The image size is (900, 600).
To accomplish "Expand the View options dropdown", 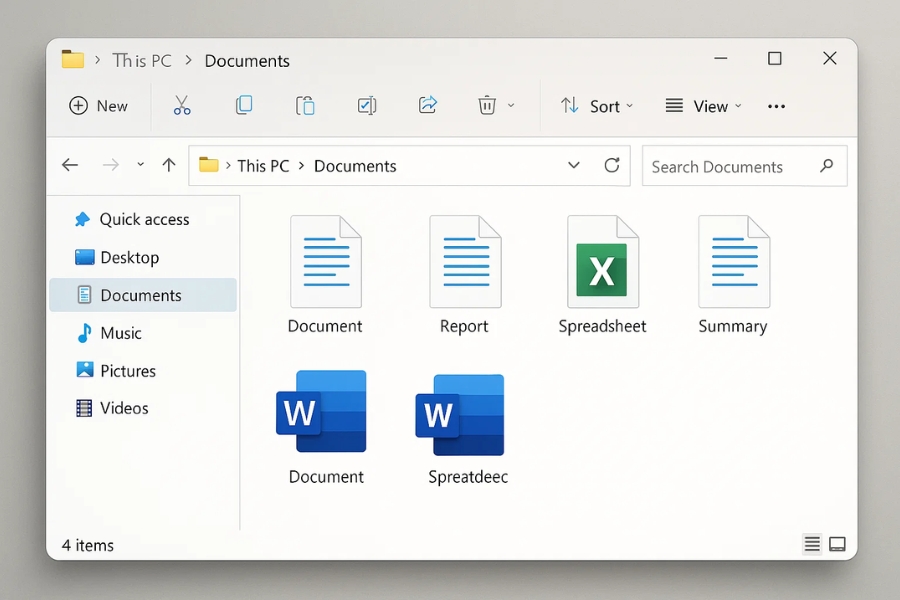I will pyautogui.click(x=703, y=106).
